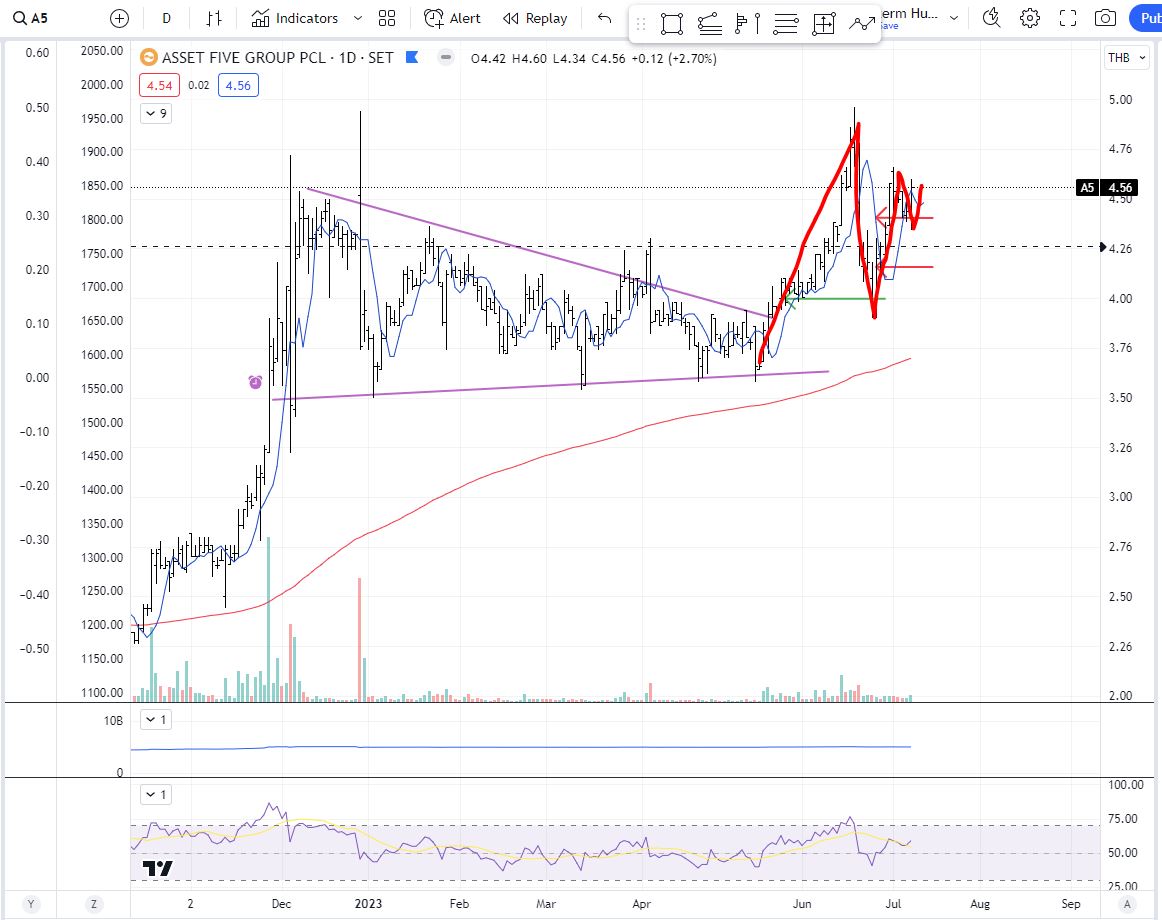Image resolution: width=1162 pixels, height=920 pixels.
Task: Click the 2050.00 left scale value
Action: pos(102,50)
